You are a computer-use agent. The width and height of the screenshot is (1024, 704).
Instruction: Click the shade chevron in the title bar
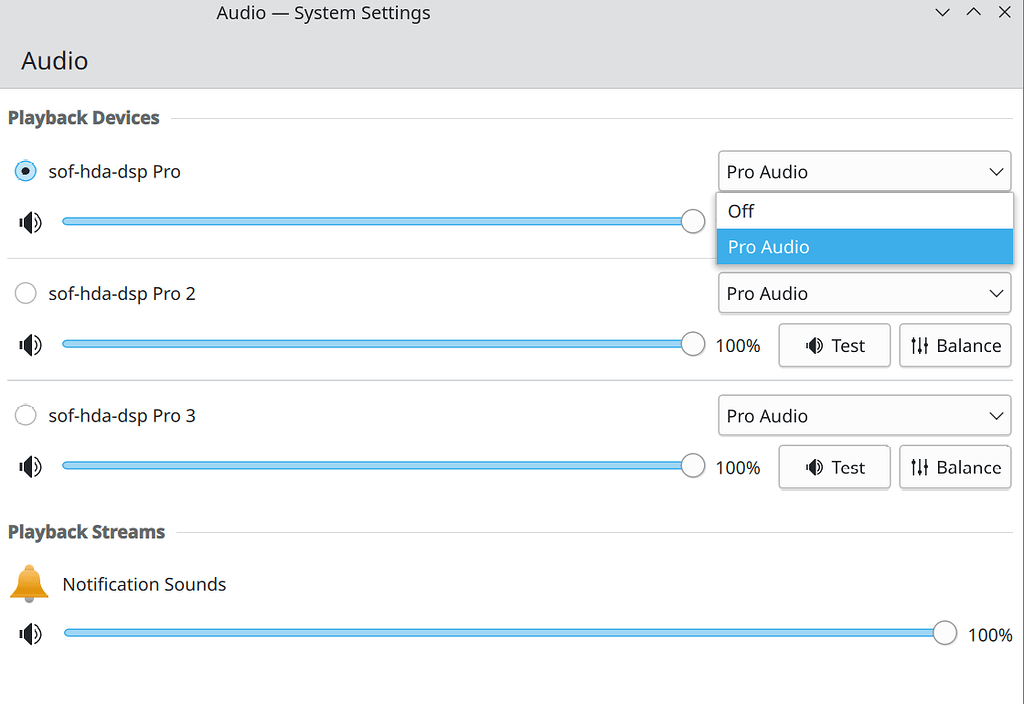pos(942,12)
